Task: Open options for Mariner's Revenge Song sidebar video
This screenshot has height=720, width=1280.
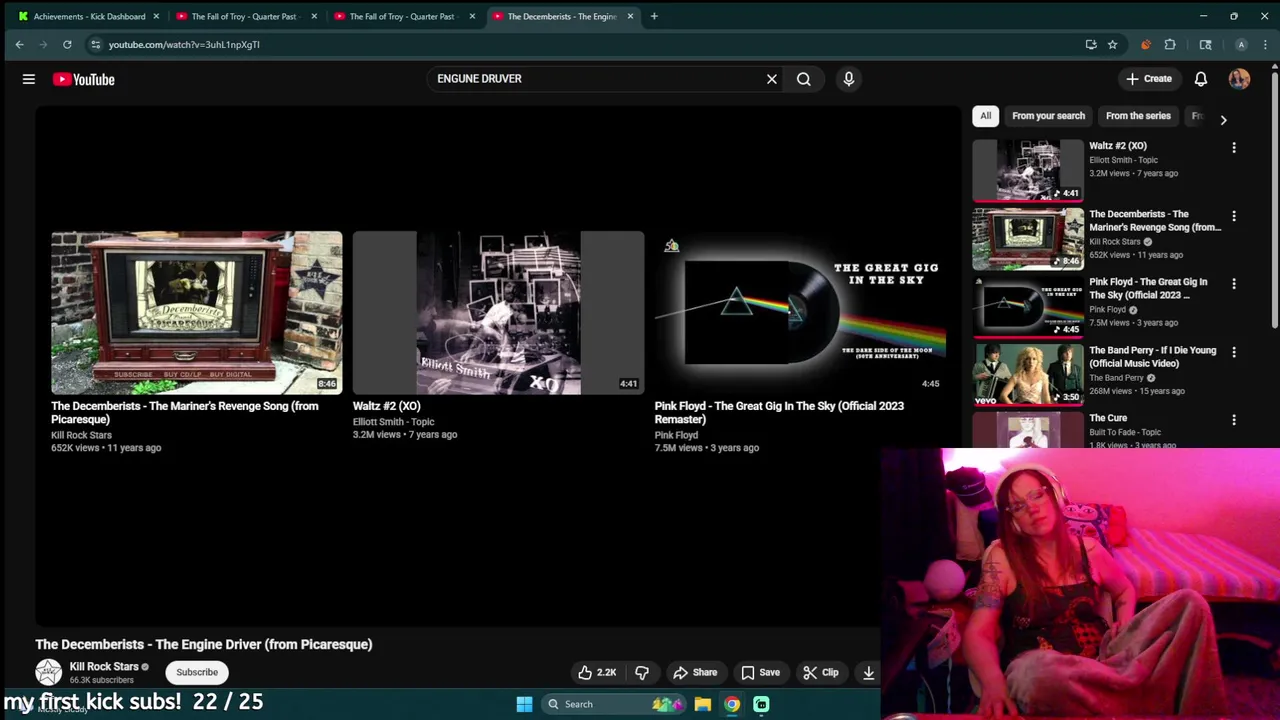Action: coord(1234,216)
